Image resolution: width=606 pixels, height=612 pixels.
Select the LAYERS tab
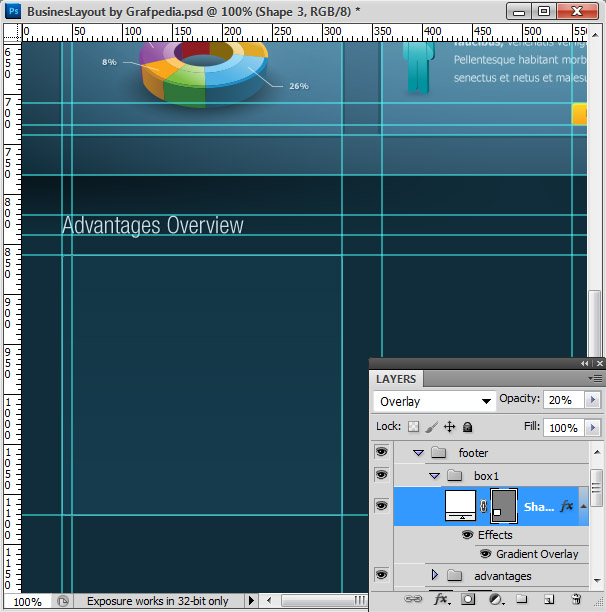pos(396,379)
